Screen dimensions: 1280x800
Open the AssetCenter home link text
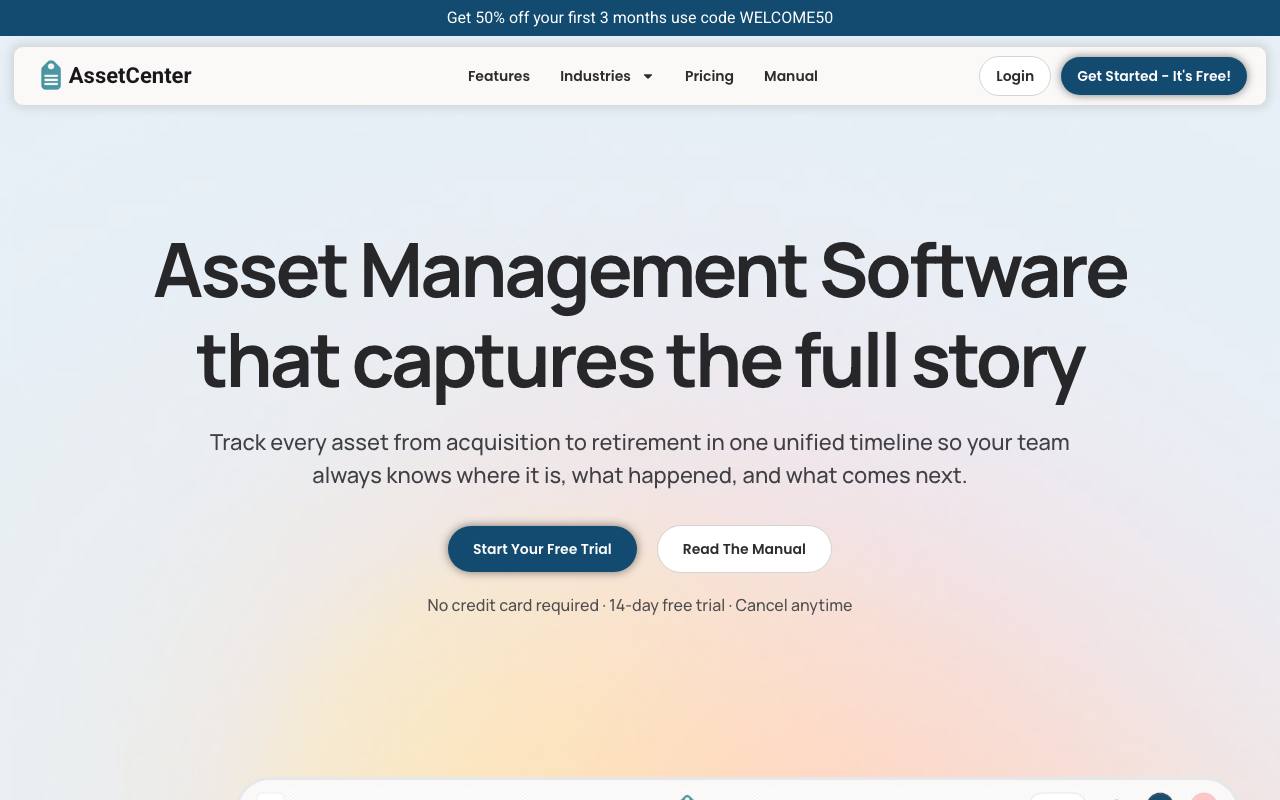tap(130, 75)
